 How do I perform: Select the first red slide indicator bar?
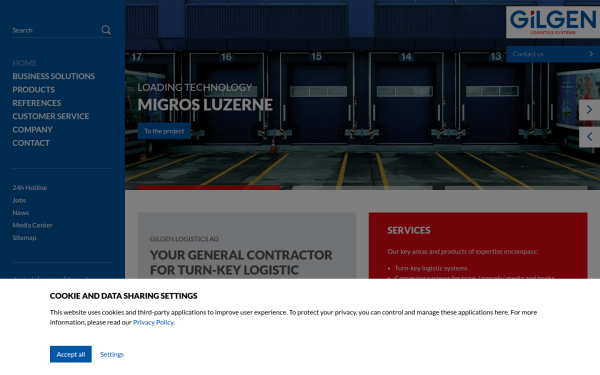209,188
